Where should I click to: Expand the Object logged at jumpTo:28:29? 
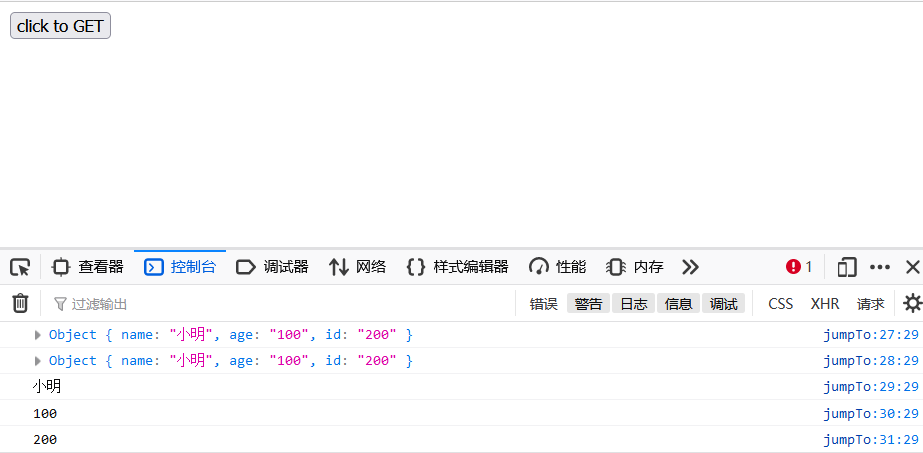click(38, 361)
